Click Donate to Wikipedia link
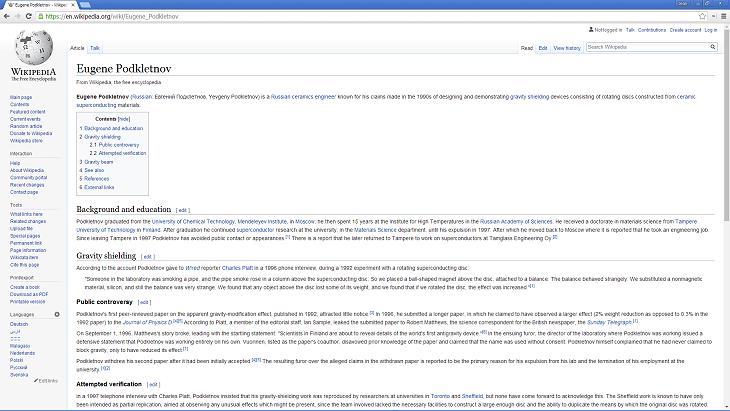 point(31,133)
